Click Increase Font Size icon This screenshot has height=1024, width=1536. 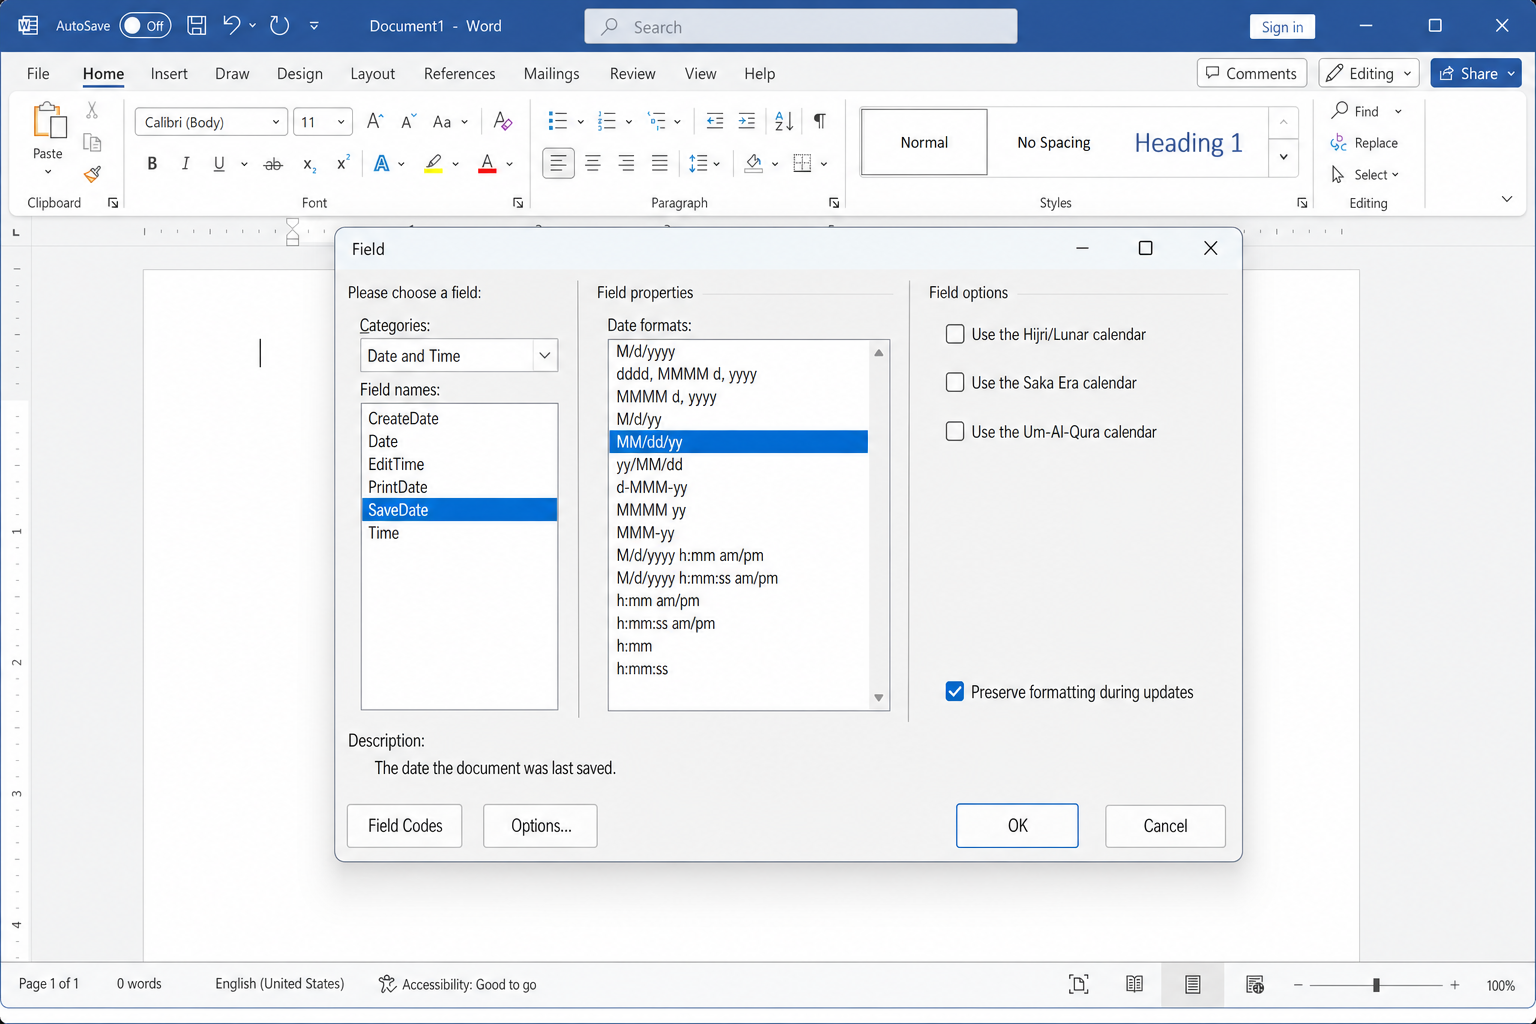(375, 122)
